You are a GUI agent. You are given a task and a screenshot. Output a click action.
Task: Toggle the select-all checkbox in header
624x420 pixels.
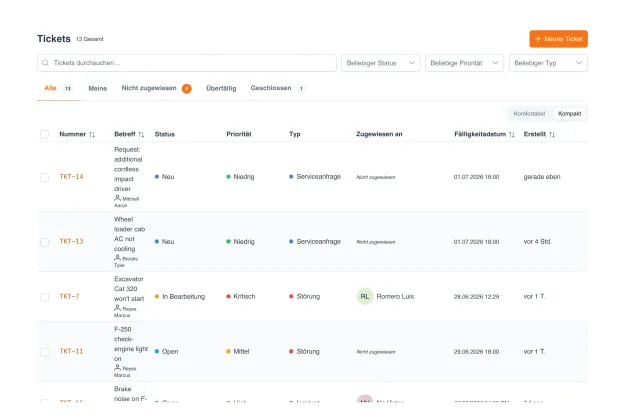click(x=45, y=135)
